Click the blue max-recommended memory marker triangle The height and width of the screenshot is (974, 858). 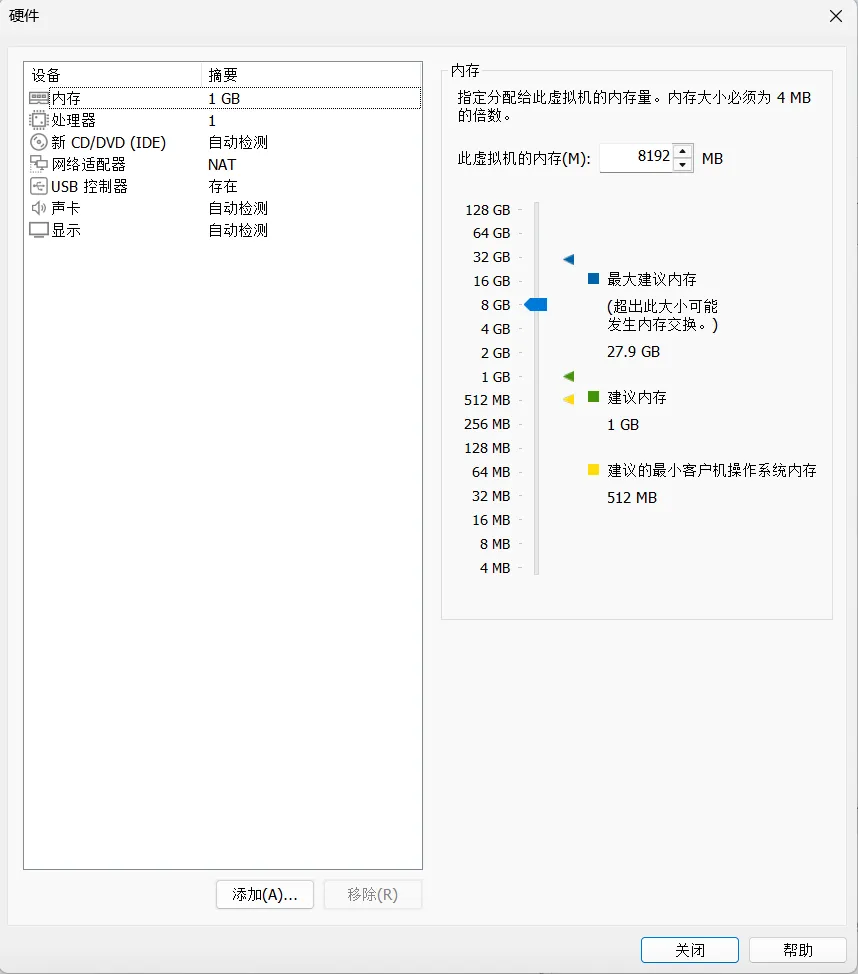tap(568, 259)
